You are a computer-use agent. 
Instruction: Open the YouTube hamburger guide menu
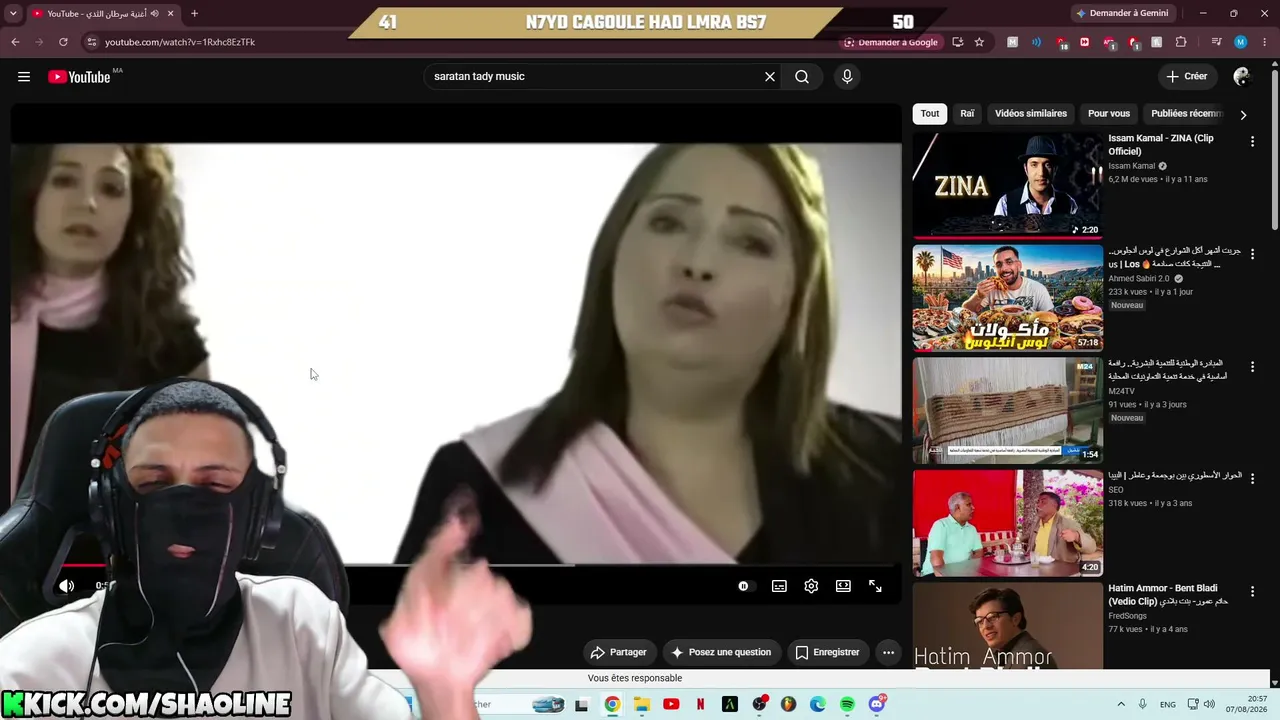coord(24,77)
